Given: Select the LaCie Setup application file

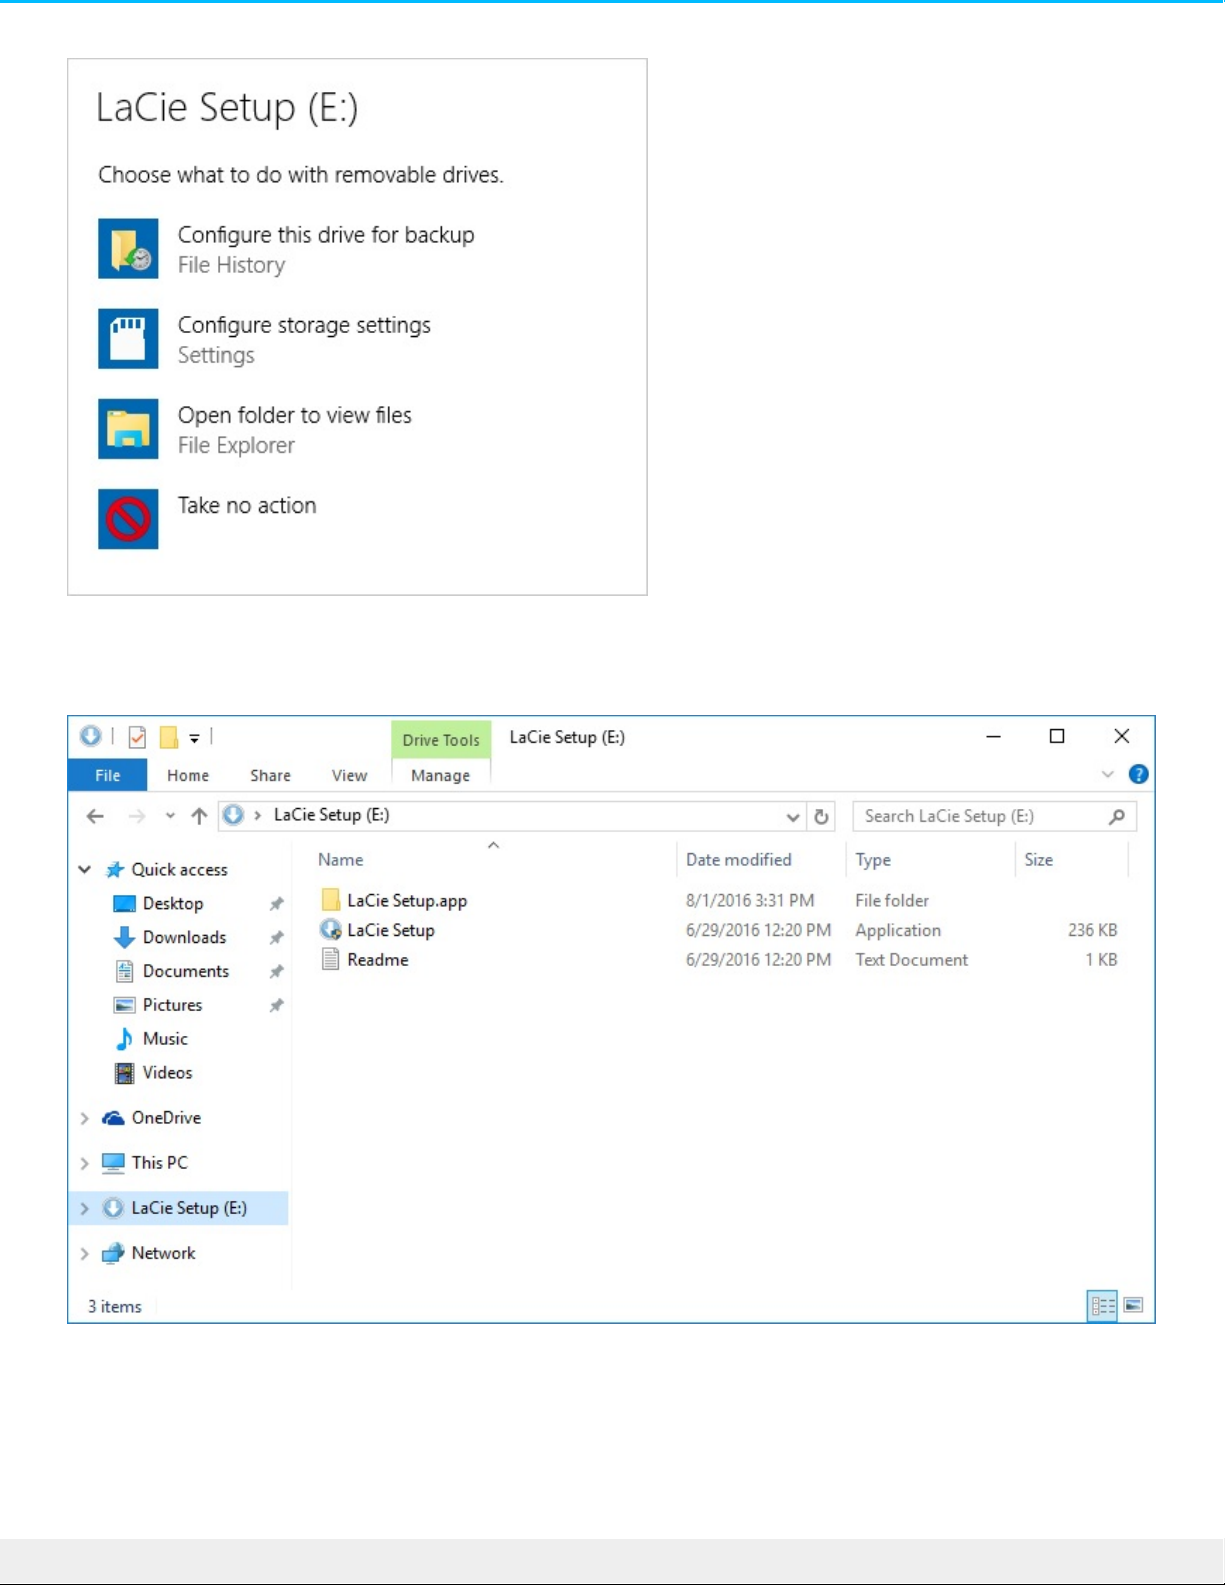Looking at the screenshot, I should click(x=391, y=930).
